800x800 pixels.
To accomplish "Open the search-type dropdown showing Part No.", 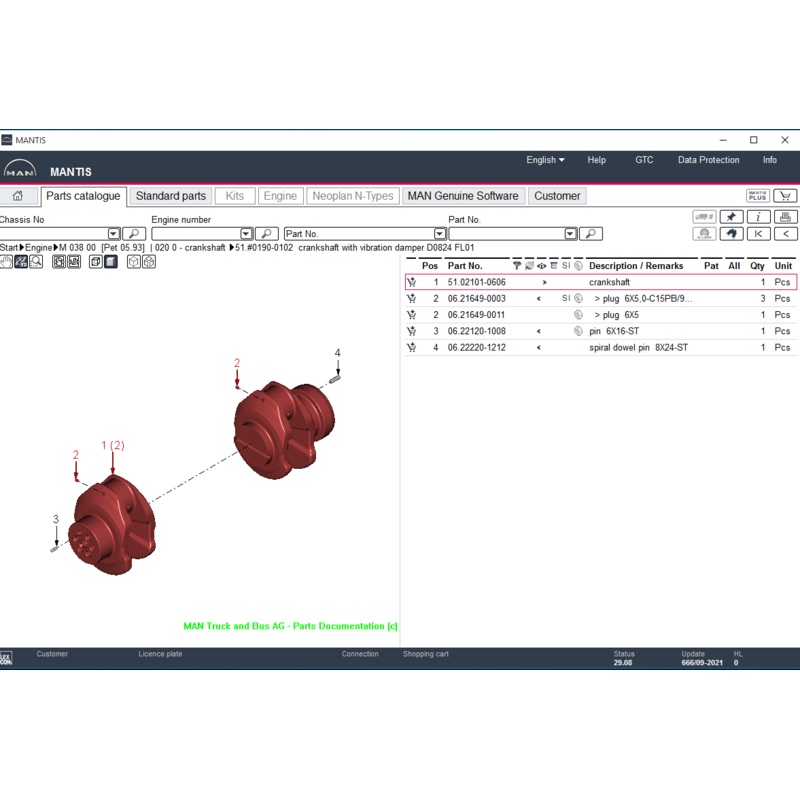I will (440, 234).
